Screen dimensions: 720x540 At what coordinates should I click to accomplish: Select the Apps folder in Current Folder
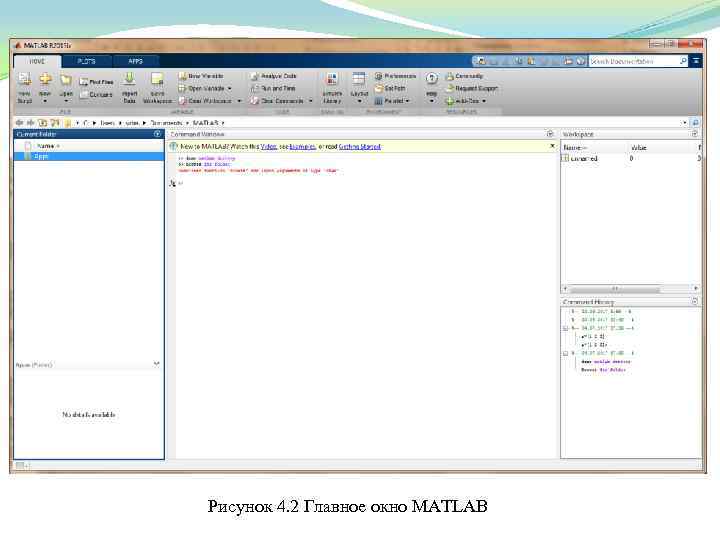(89, 156)
